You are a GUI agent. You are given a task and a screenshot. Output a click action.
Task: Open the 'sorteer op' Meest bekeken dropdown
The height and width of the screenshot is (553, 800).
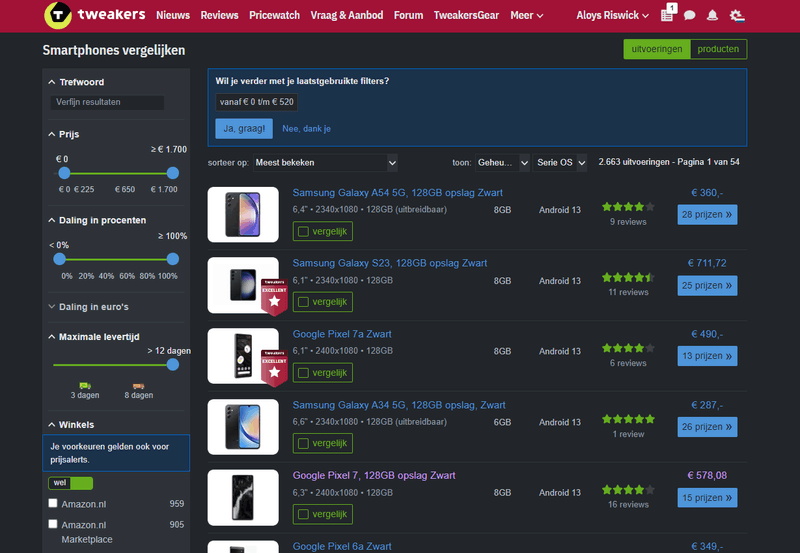pyautogui.click(x=325, y=163)
